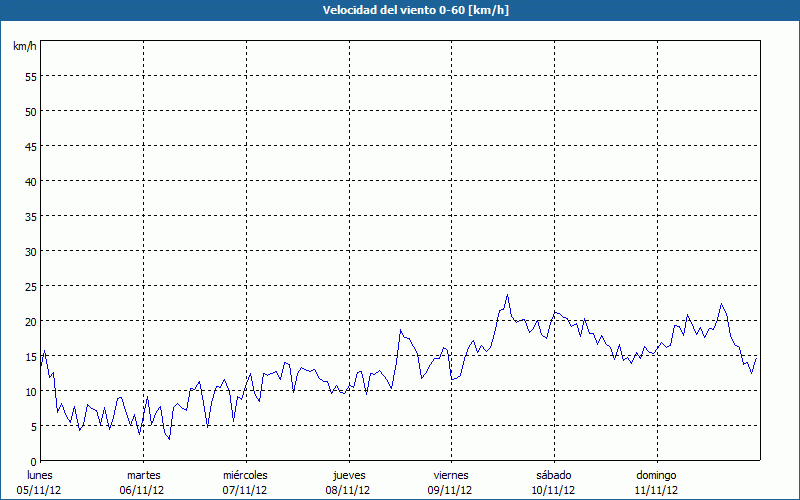Click the date label 05/11/12
This screenshot has width=800, height=500.
point(39,490)
